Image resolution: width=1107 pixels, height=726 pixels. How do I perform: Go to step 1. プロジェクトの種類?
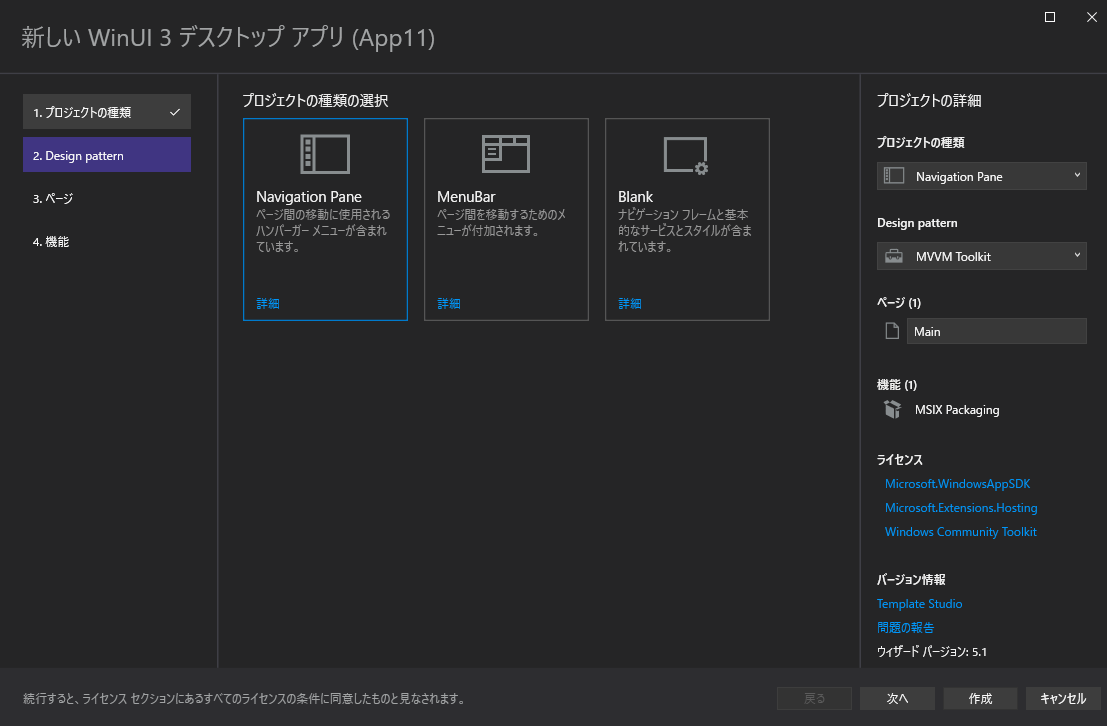coord(107,112)
